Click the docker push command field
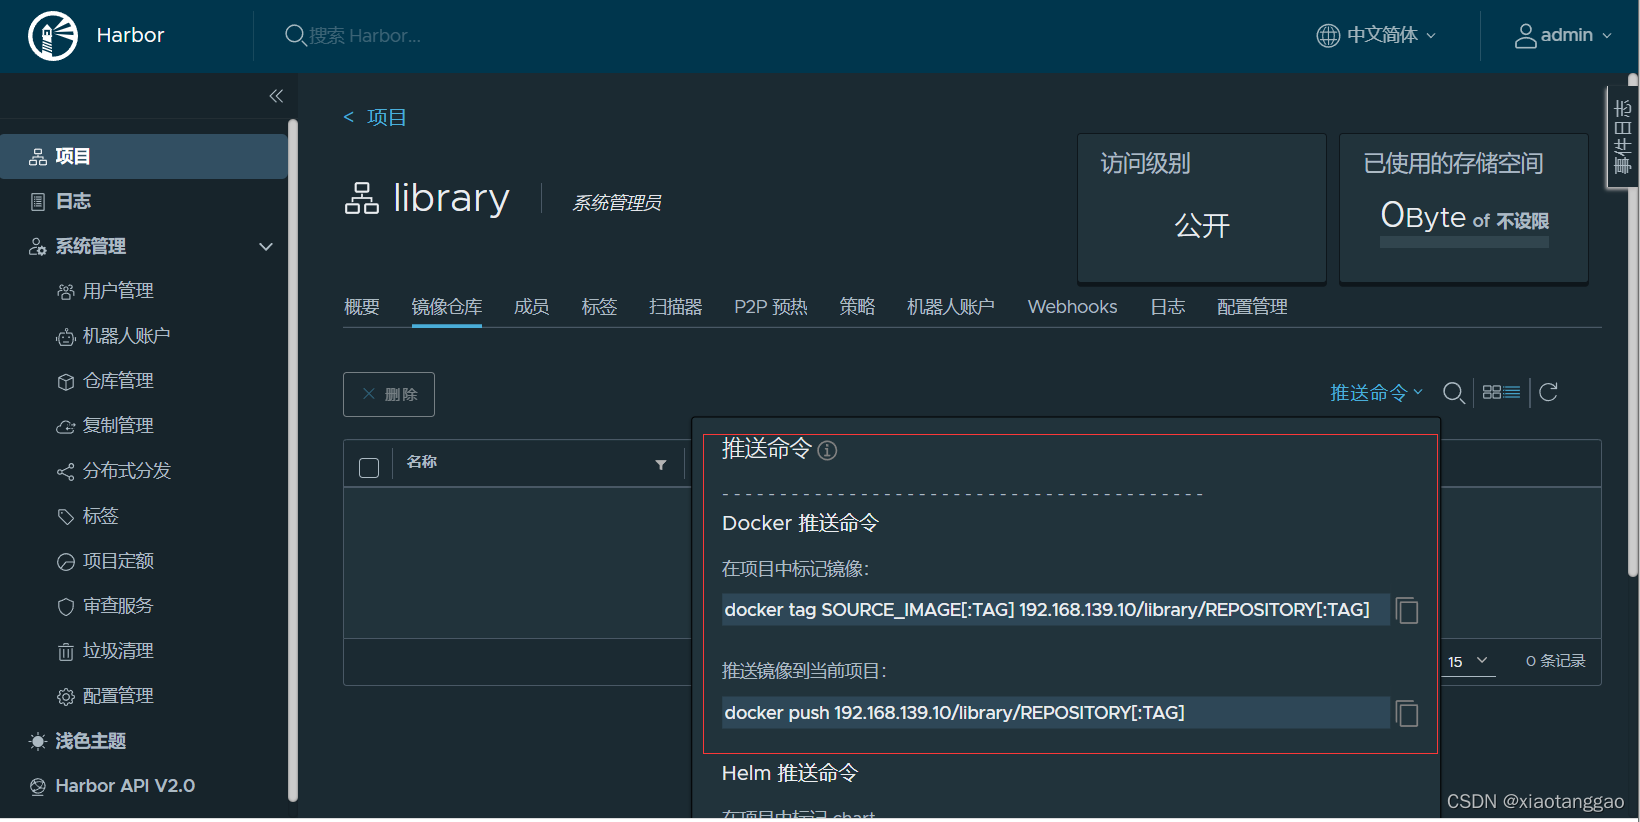Viewport: 1640px width, 822px height. [1055, 713]
